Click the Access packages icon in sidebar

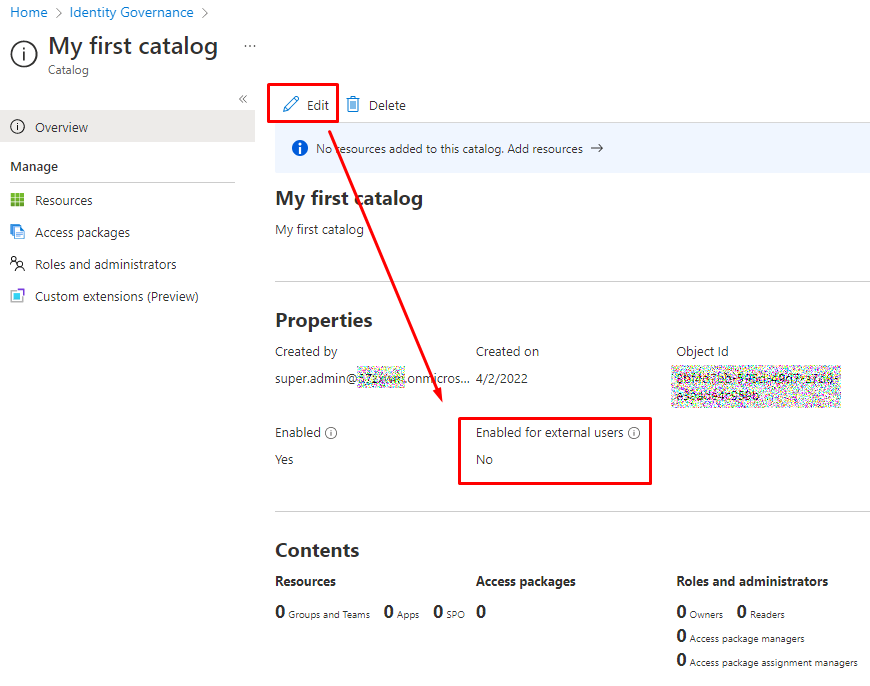click(x=17, y=232)
